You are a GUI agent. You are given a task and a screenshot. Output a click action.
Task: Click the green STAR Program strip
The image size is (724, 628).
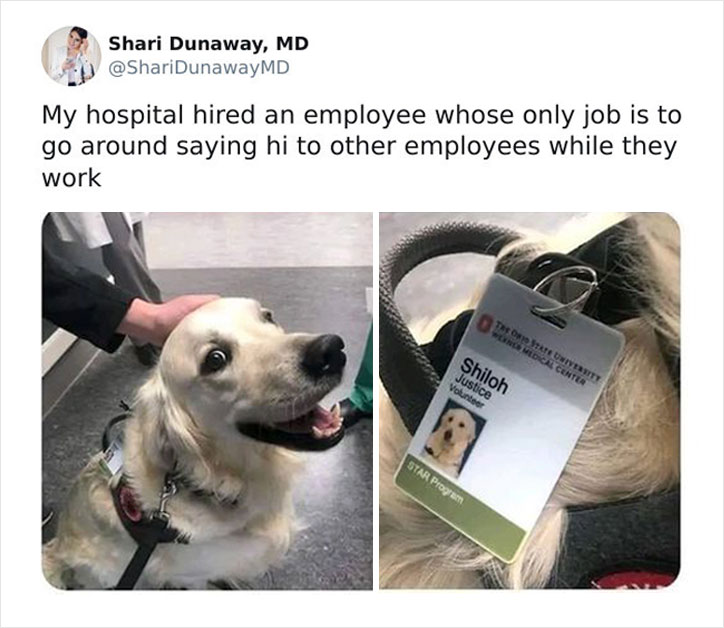[460, 510]
